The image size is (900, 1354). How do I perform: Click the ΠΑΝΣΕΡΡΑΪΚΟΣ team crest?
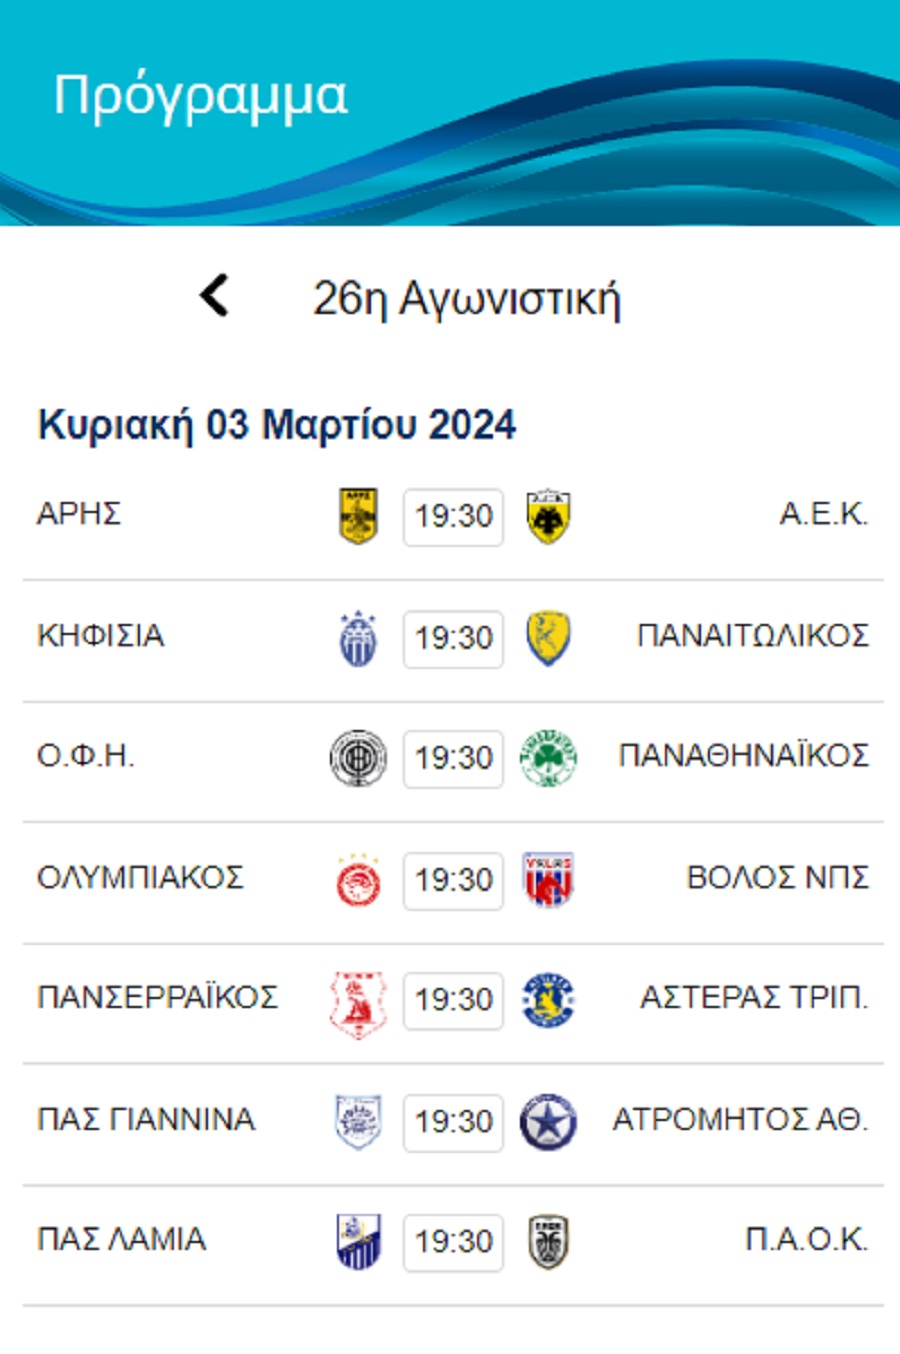tap(358, 1001)
